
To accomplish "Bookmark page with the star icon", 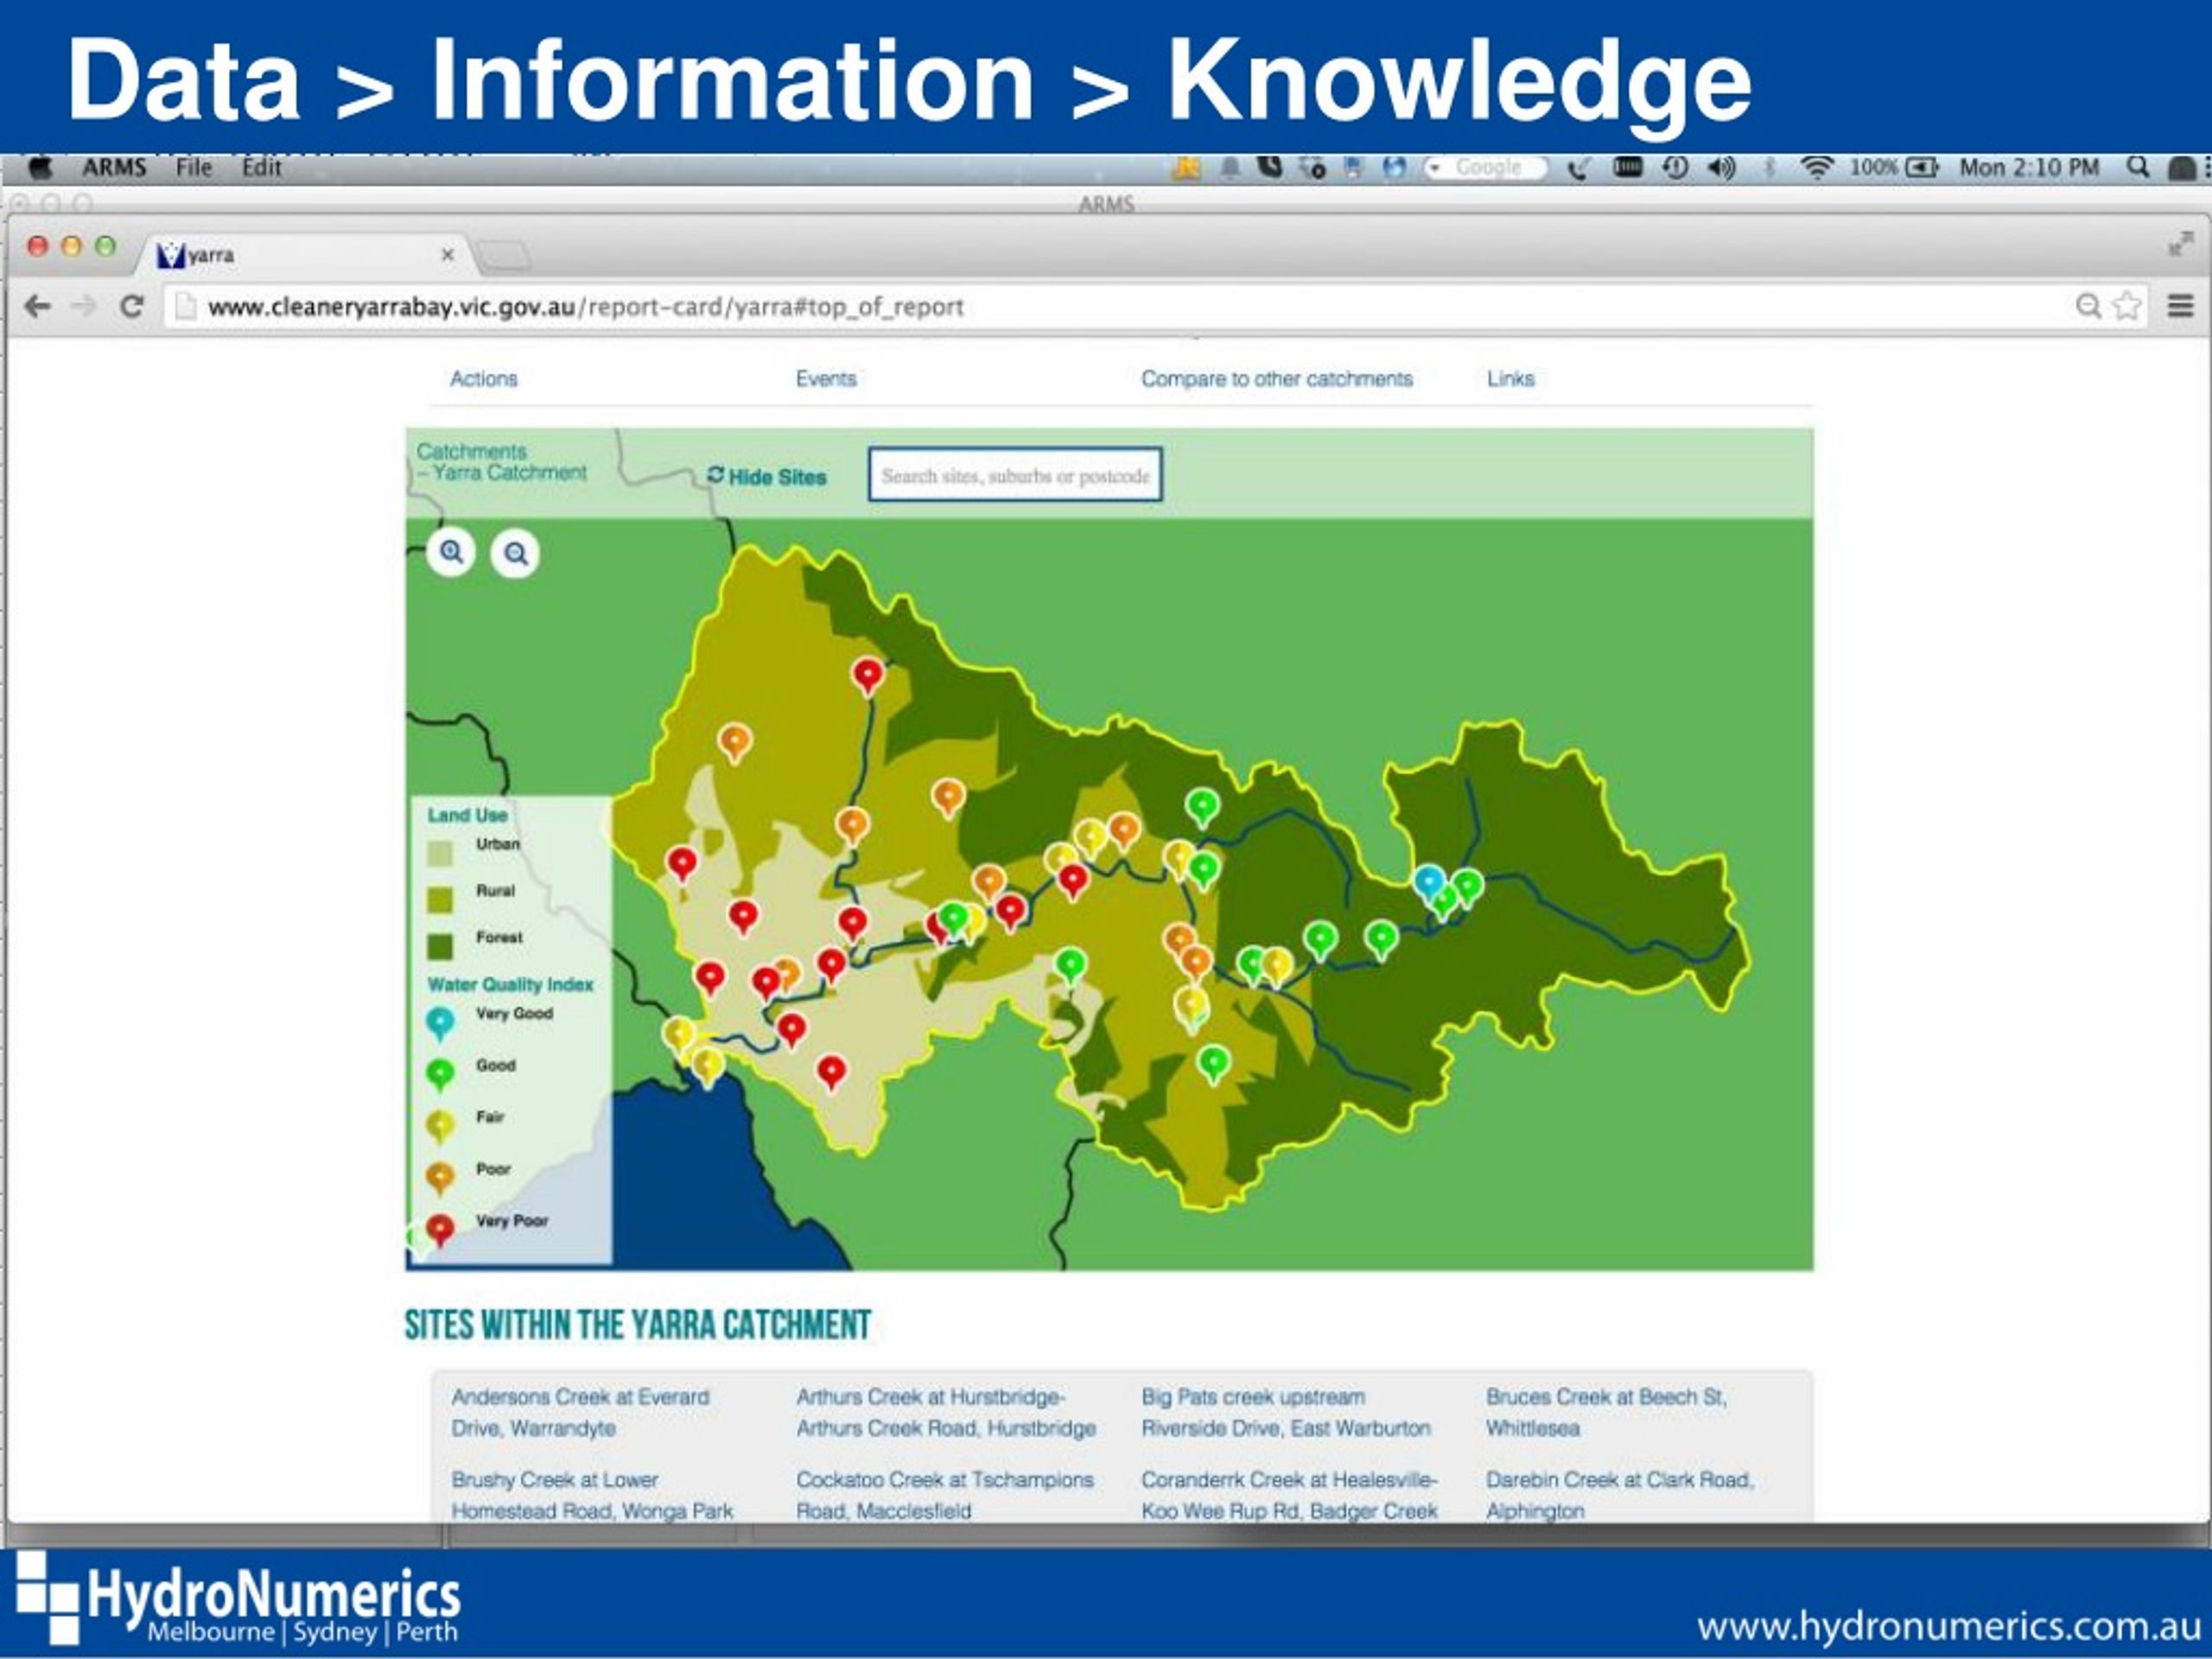I will (2126, 306).
